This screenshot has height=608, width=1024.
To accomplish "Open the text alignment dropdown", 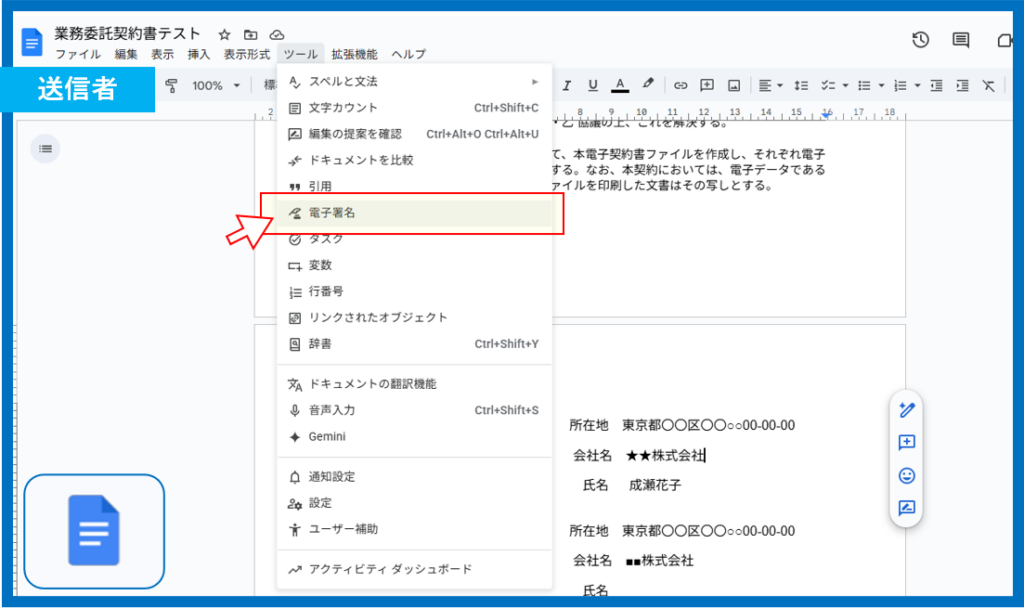I will point(769,85).
